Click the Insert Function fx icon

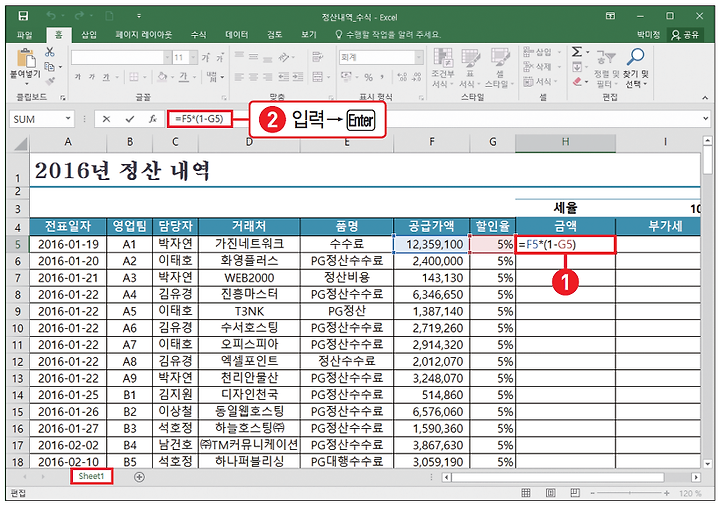pyautogui.click(x=153, y=119)
